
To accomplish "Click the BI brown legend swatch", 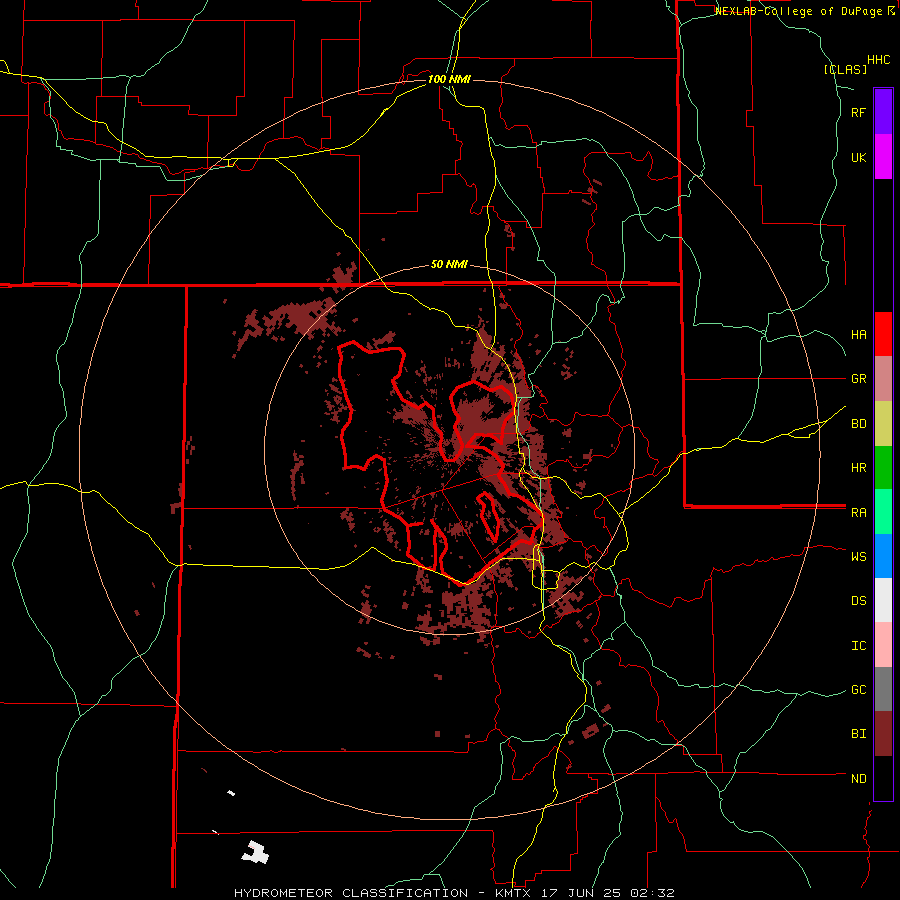I will coord(883,734).
